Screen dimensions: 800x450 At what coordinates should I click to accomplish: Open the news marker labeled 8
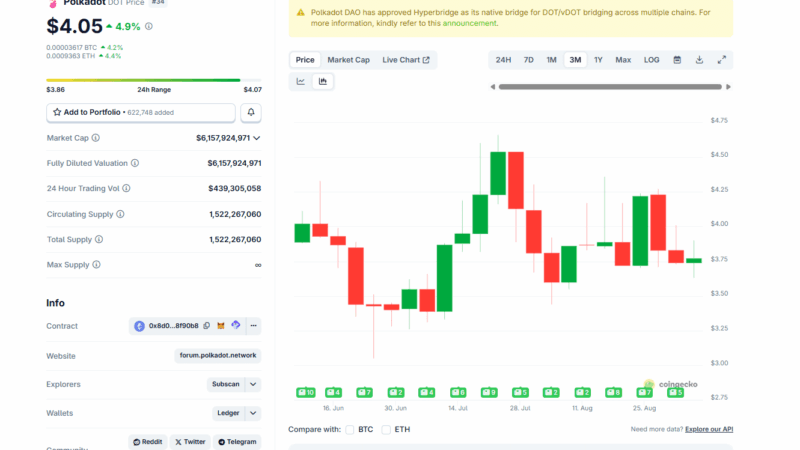(613, 392)
